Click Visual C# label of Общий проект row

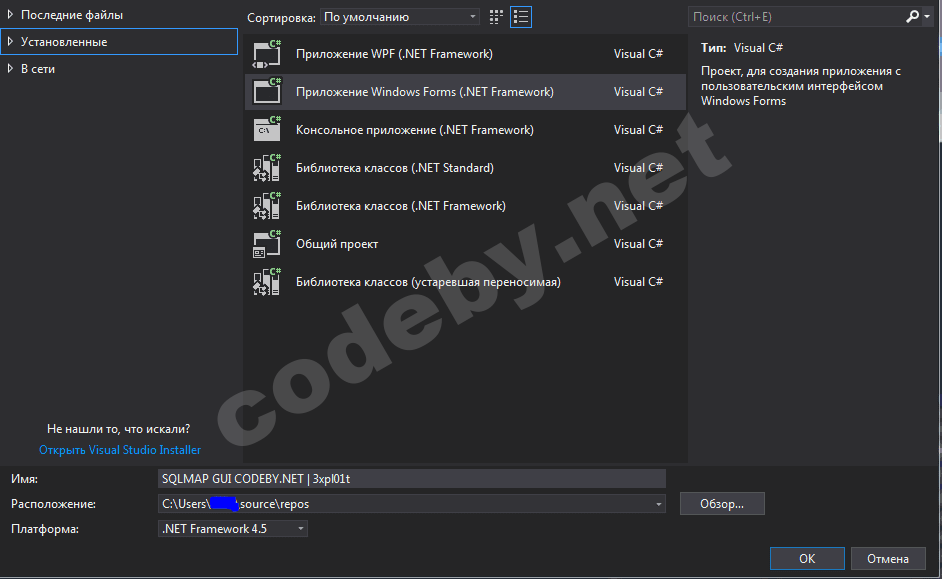coord(638,244)
